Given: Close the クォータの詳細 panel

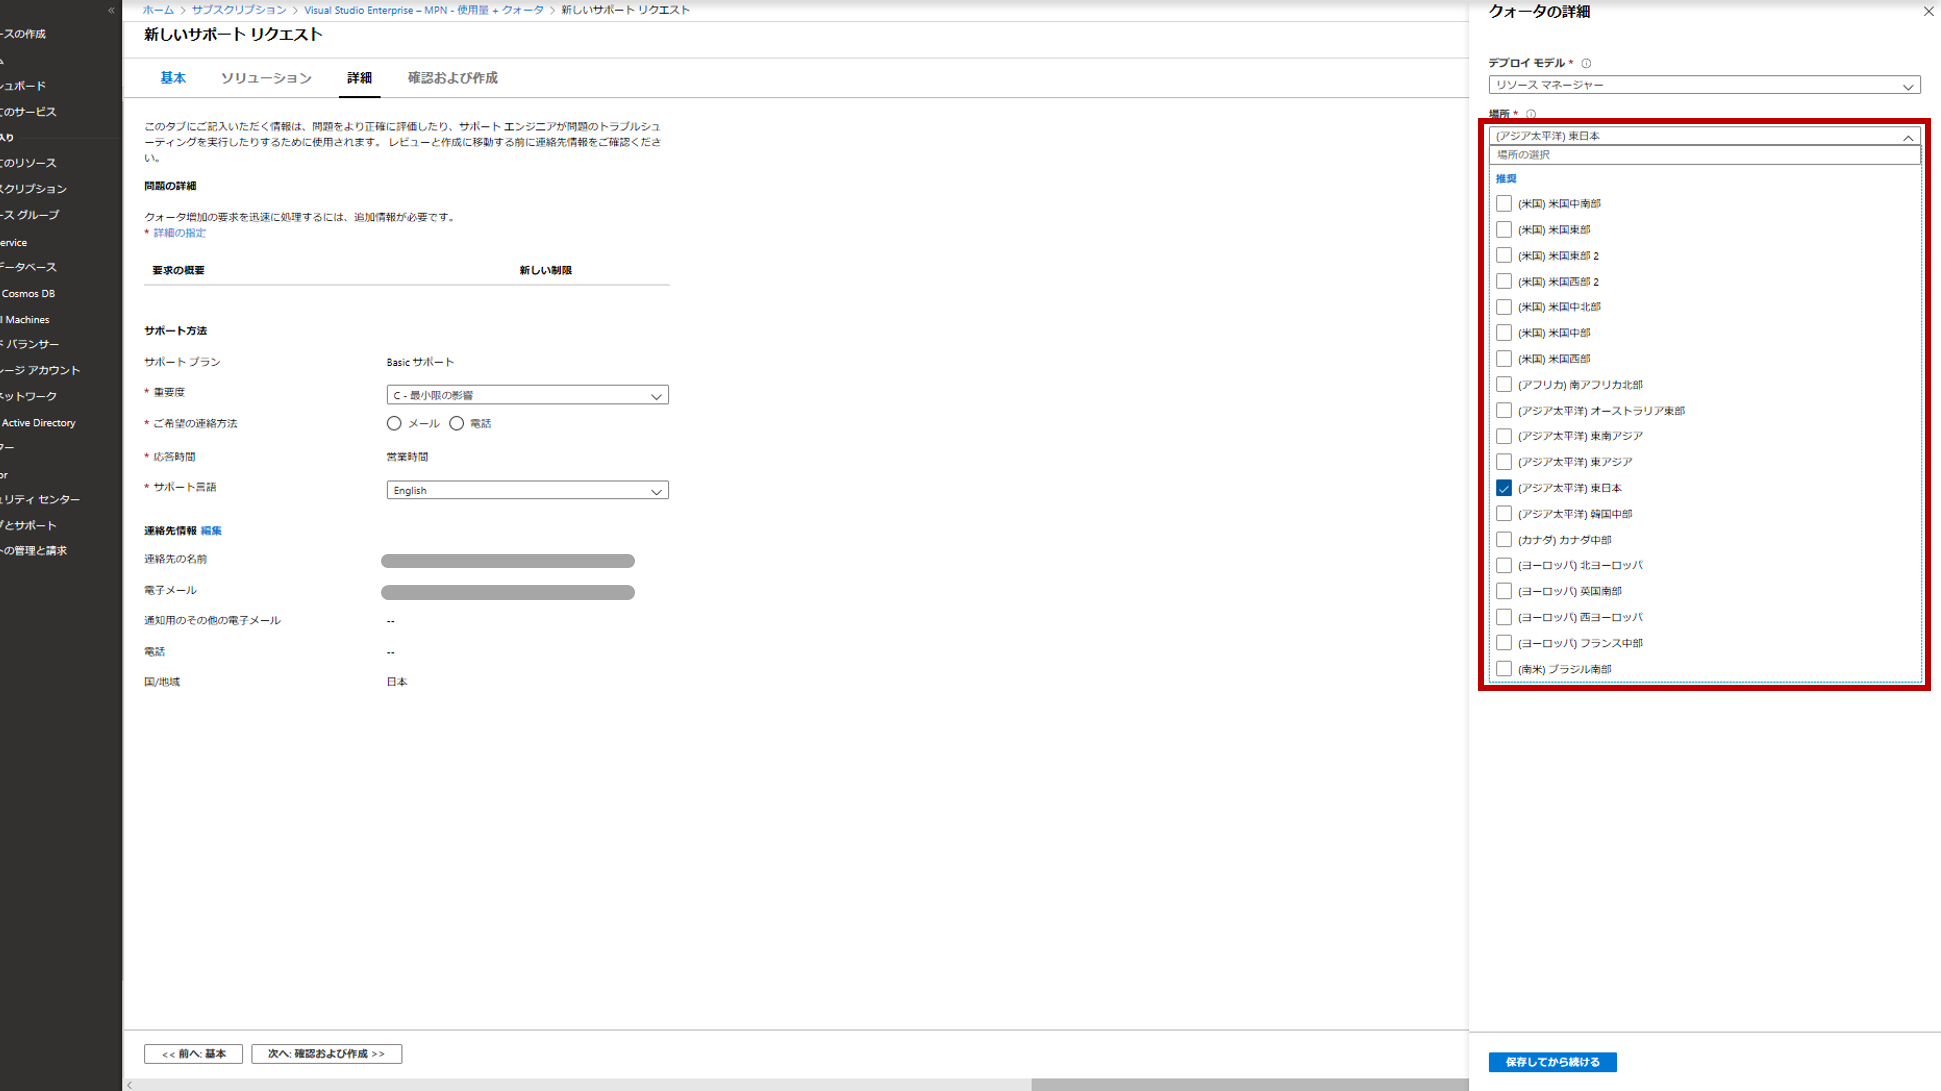Looking at the screenshot, I should 1928,12.
